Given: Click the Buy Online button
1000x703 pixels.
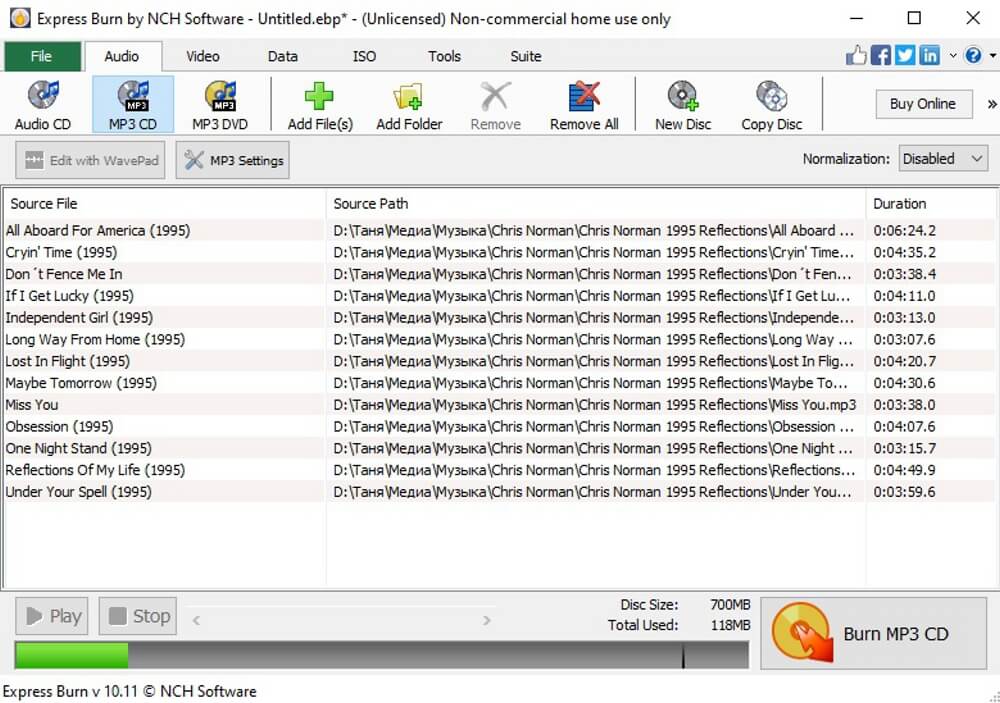Looking at the screenshot, I should (923, 103).
